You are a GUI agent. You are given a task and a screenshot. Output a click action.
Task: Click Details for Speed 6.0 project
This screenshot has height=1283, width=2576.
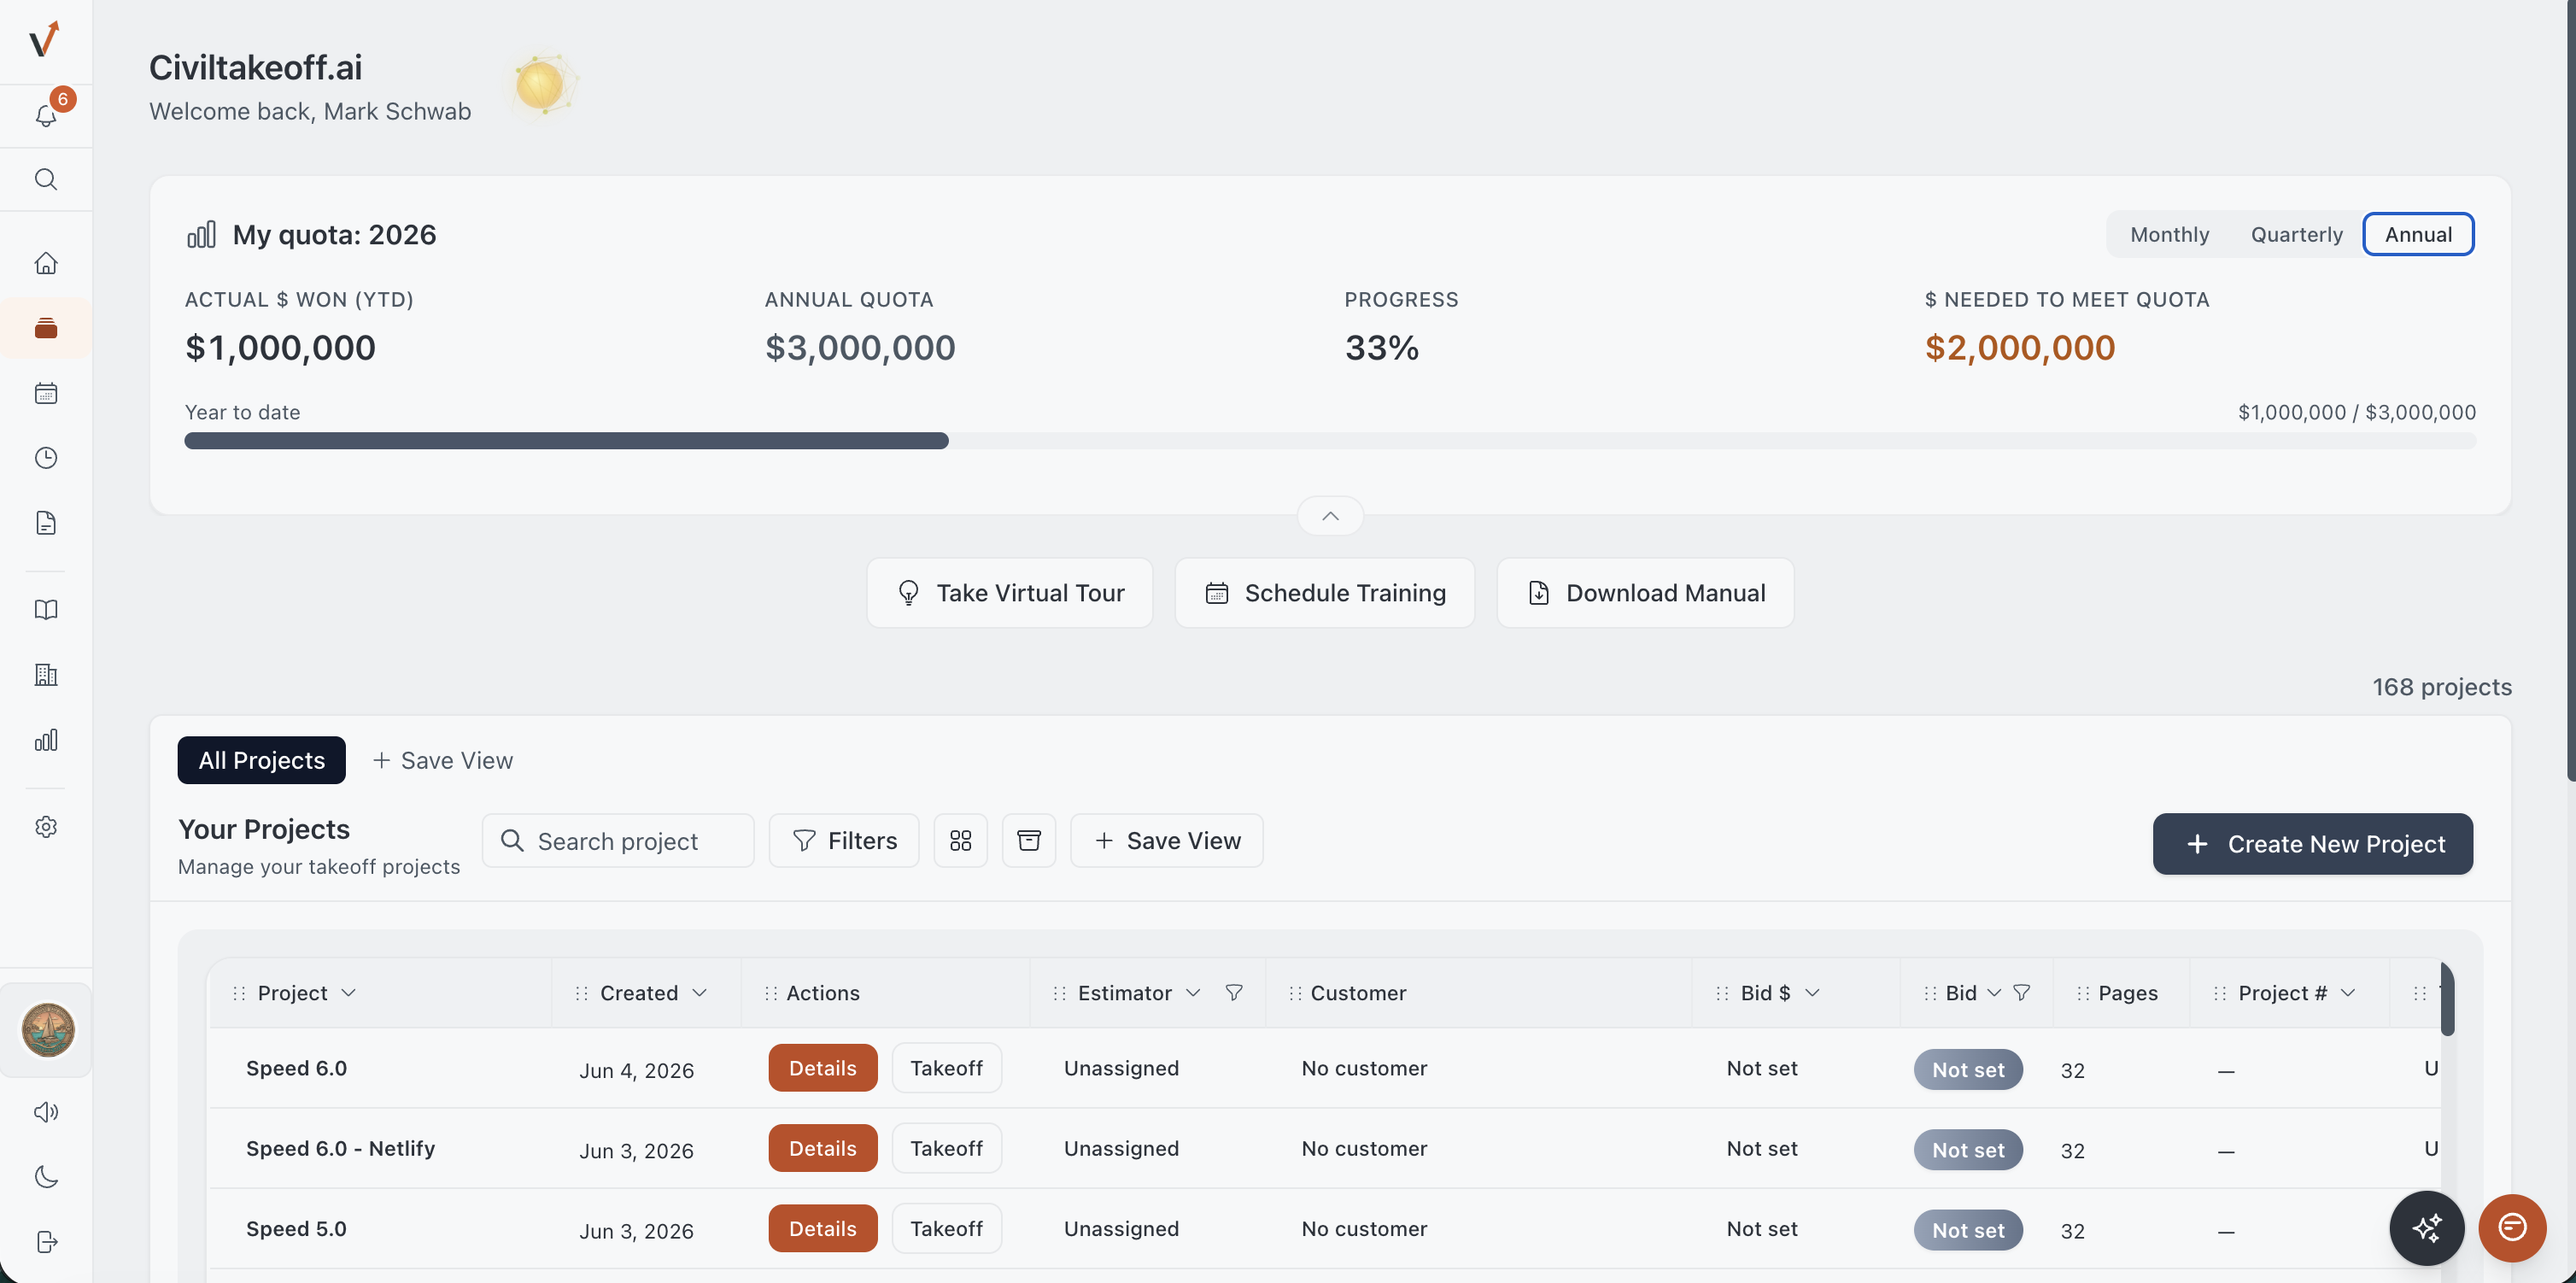click(x=822, y=1068)
